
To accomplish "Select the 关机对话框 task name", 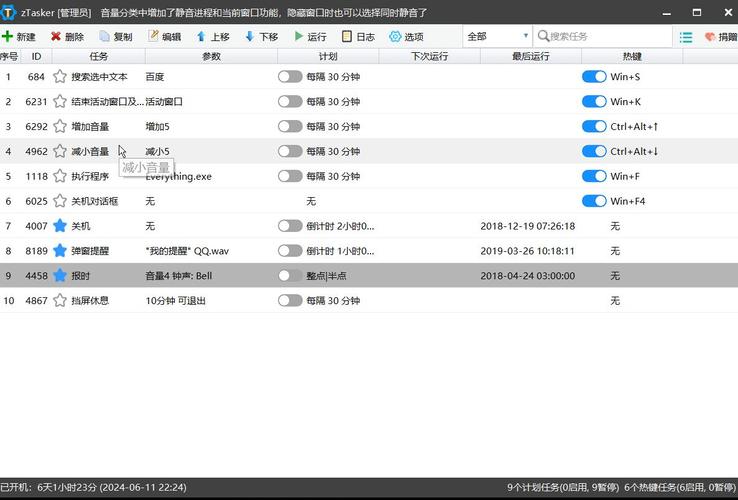I will [x=95, y=201].
